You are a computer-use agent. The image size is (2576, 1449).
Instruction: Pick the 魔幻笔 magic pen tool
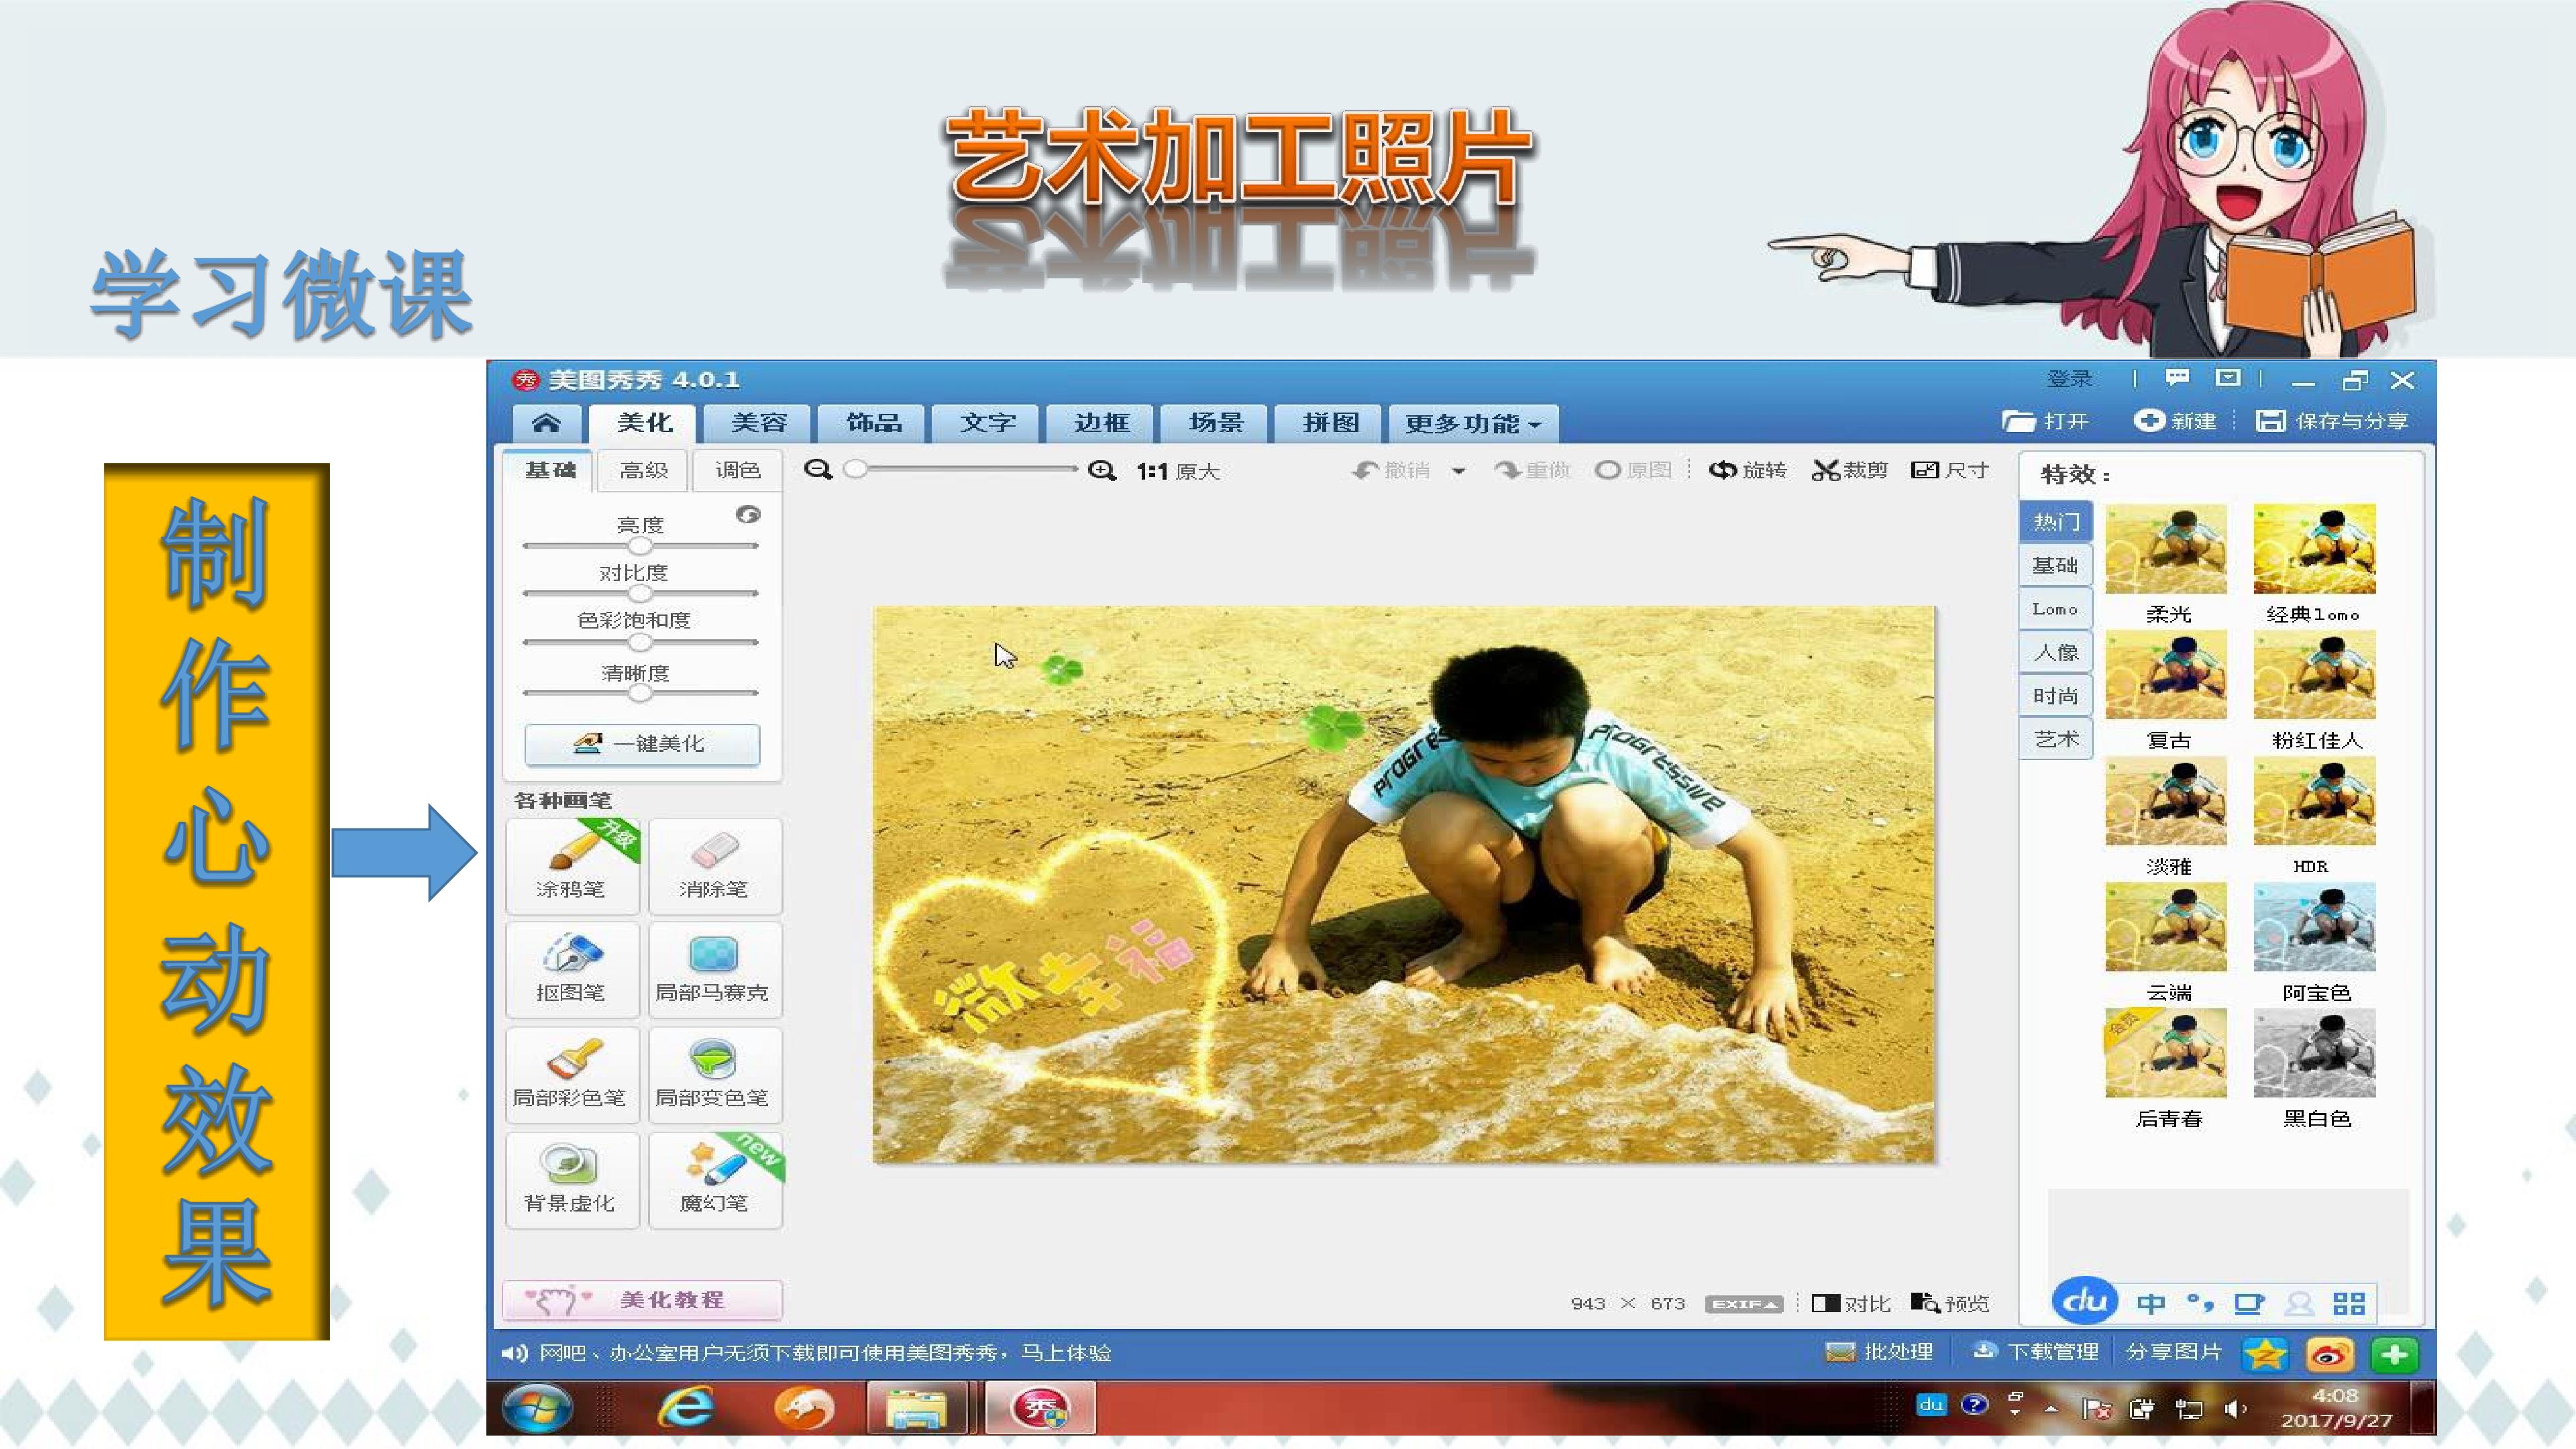(714, 1179)
